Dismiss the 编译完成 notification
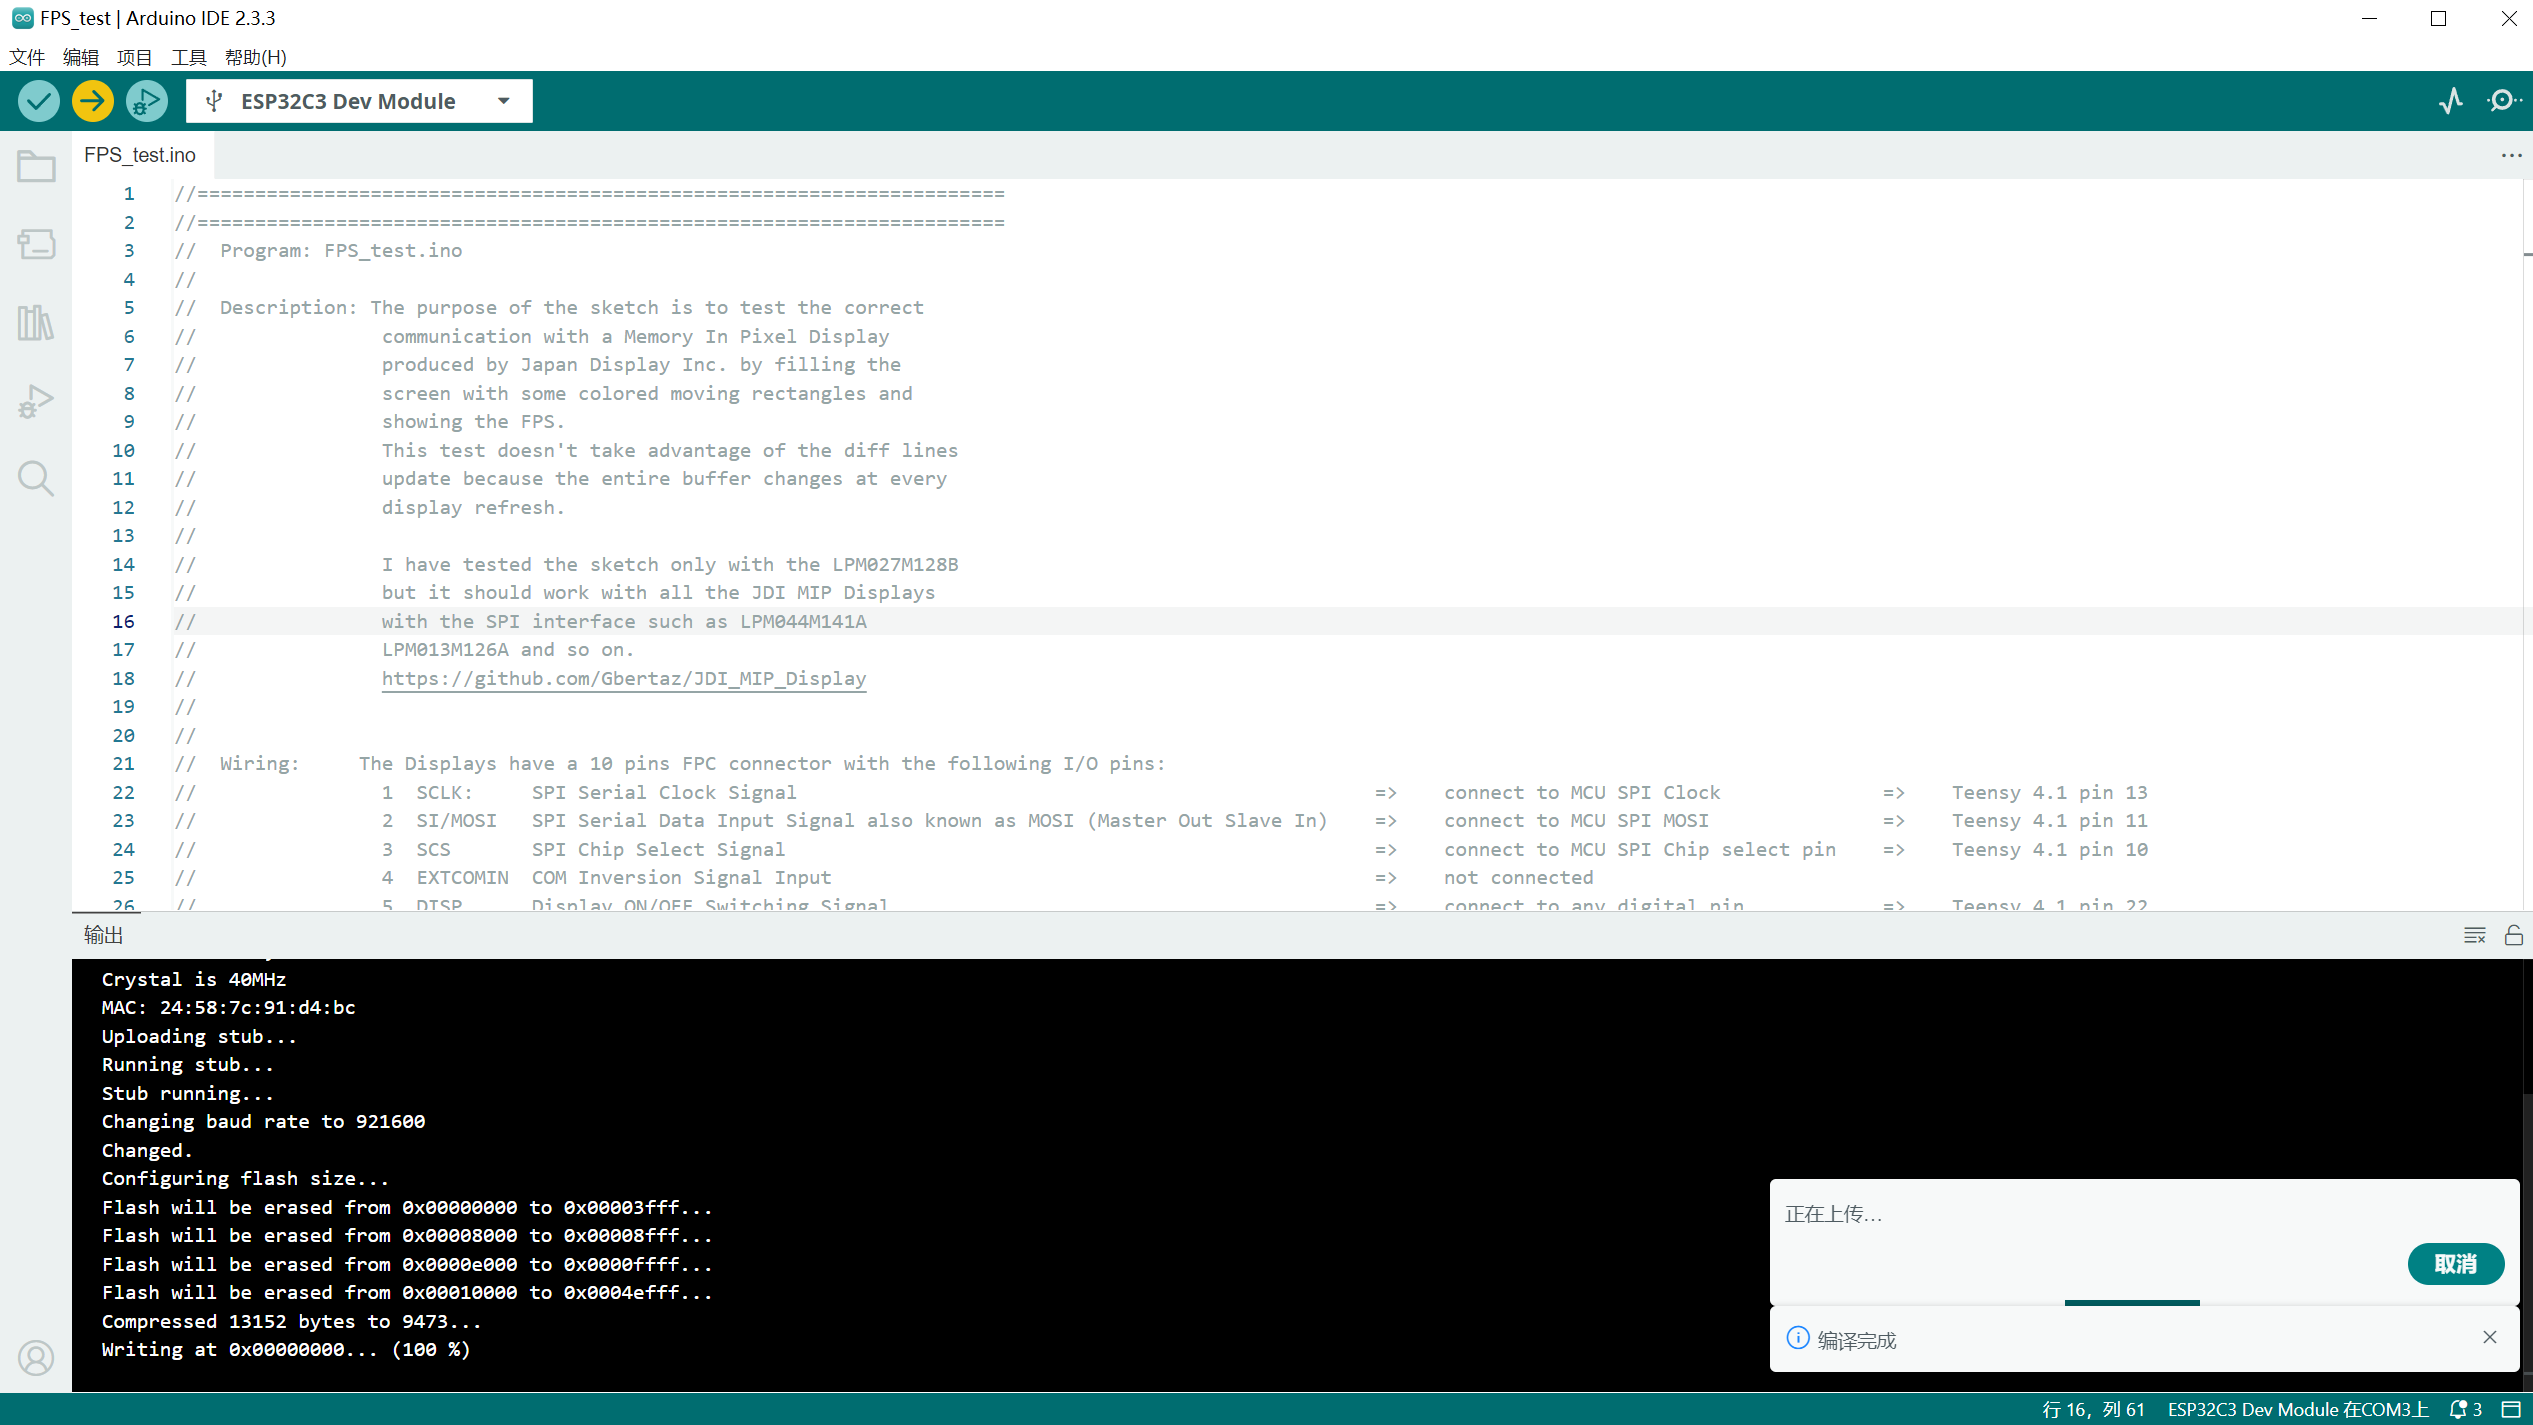The width and height of the screenshot is (2533, 1425). pyautogui.click(x=2490, y=1337)
